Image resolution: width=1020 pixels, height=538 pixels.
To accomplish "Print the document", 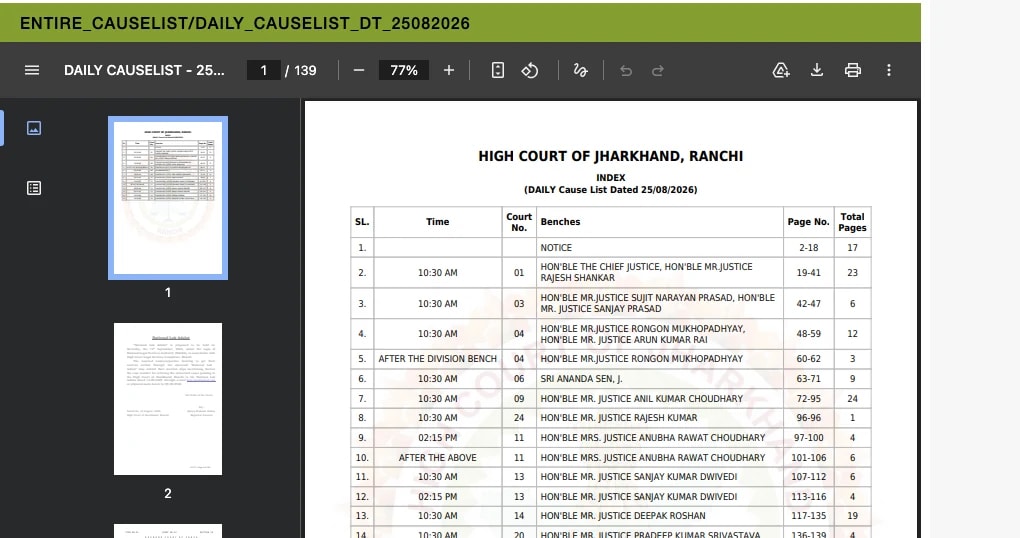I will tap(853, 70).
